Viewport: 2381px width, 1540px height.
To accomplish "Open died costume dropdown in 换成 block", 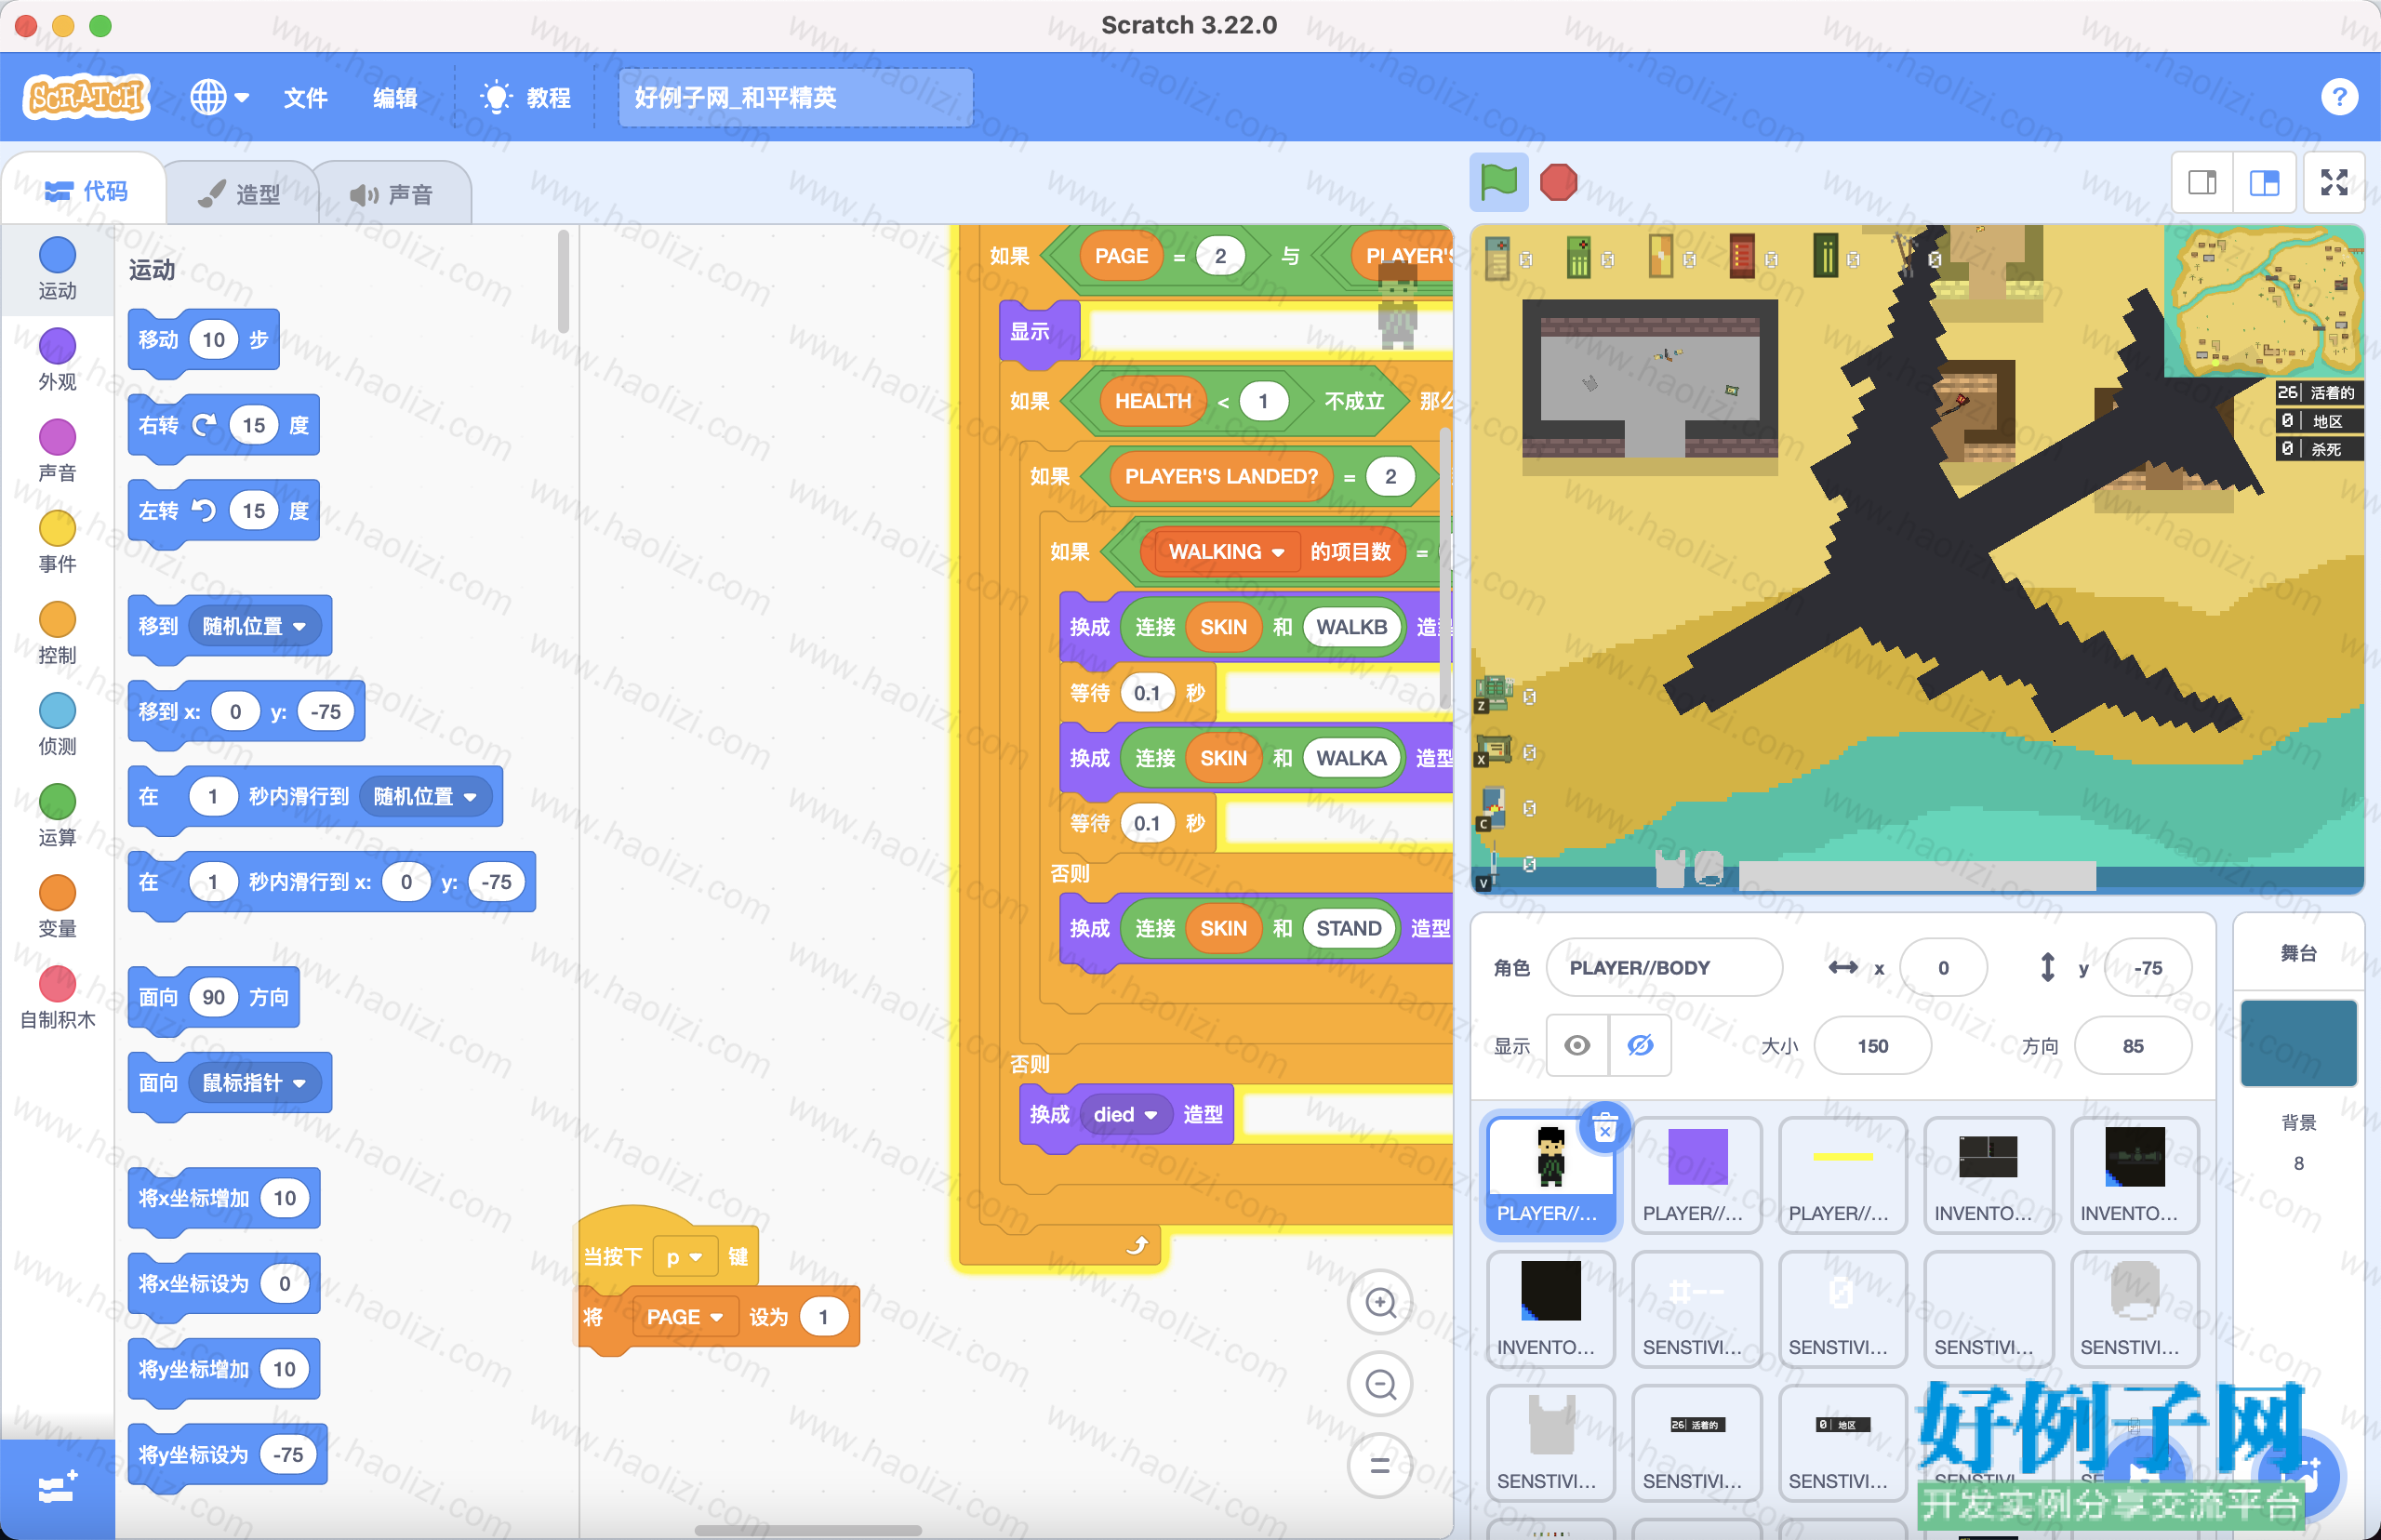I will [x=1124, y=1114].
